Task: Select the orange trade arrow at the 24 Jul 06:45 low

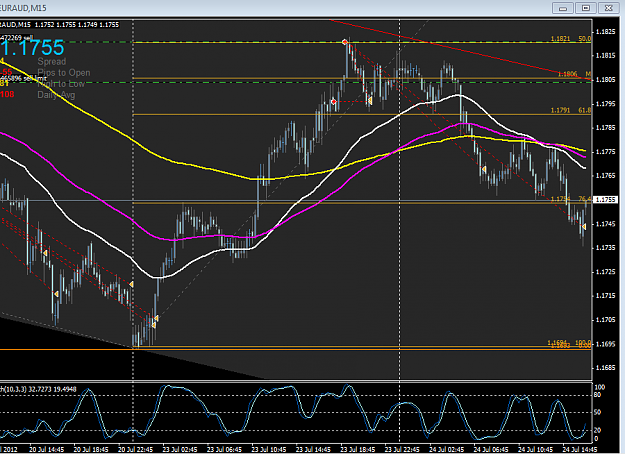Action: point(483,169)
